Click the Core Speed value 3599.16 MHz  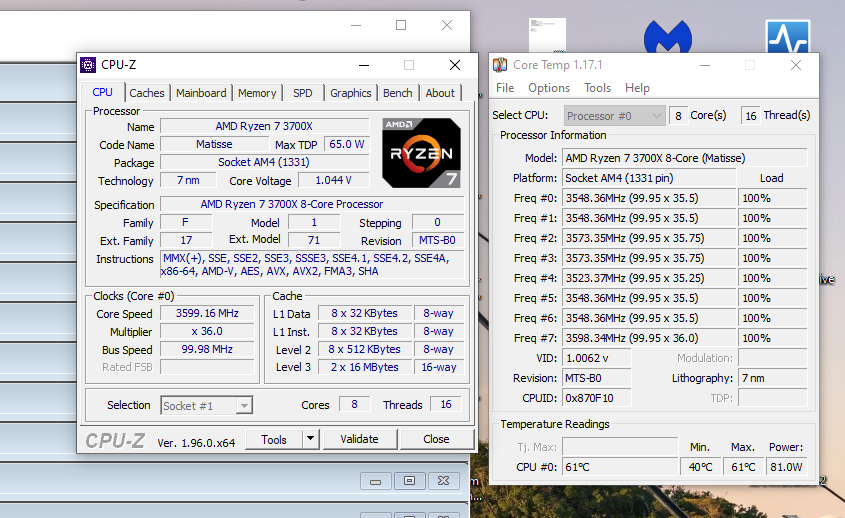tap(207, 313)
